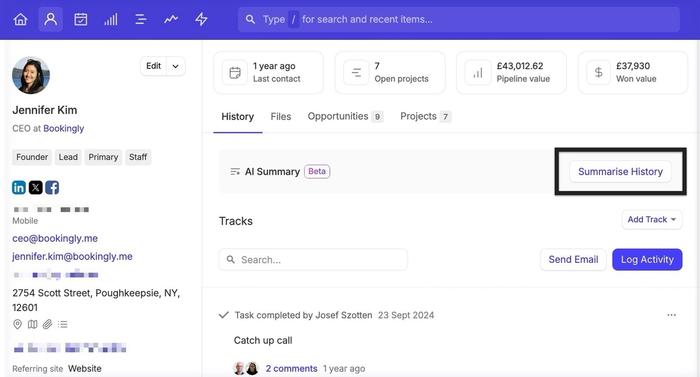Click the list icon under address
700x377 pixels.
(62, 324)
